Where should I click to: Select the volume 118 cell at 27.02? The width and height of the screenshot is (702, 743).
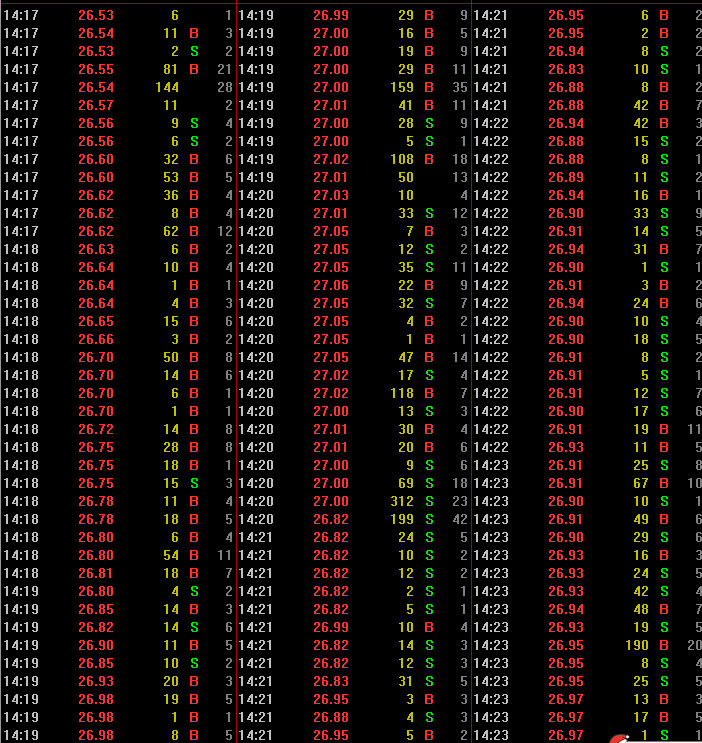402,393
